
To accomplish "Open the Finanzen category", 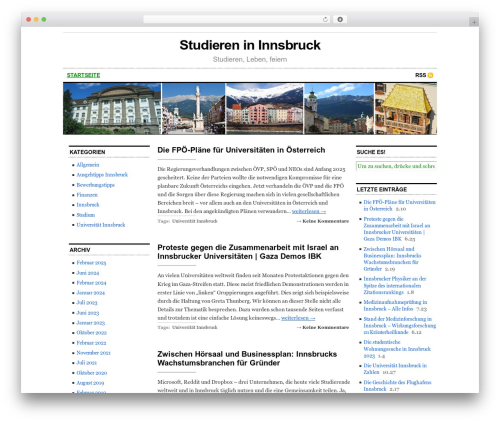I will click(x=87, y=195).
